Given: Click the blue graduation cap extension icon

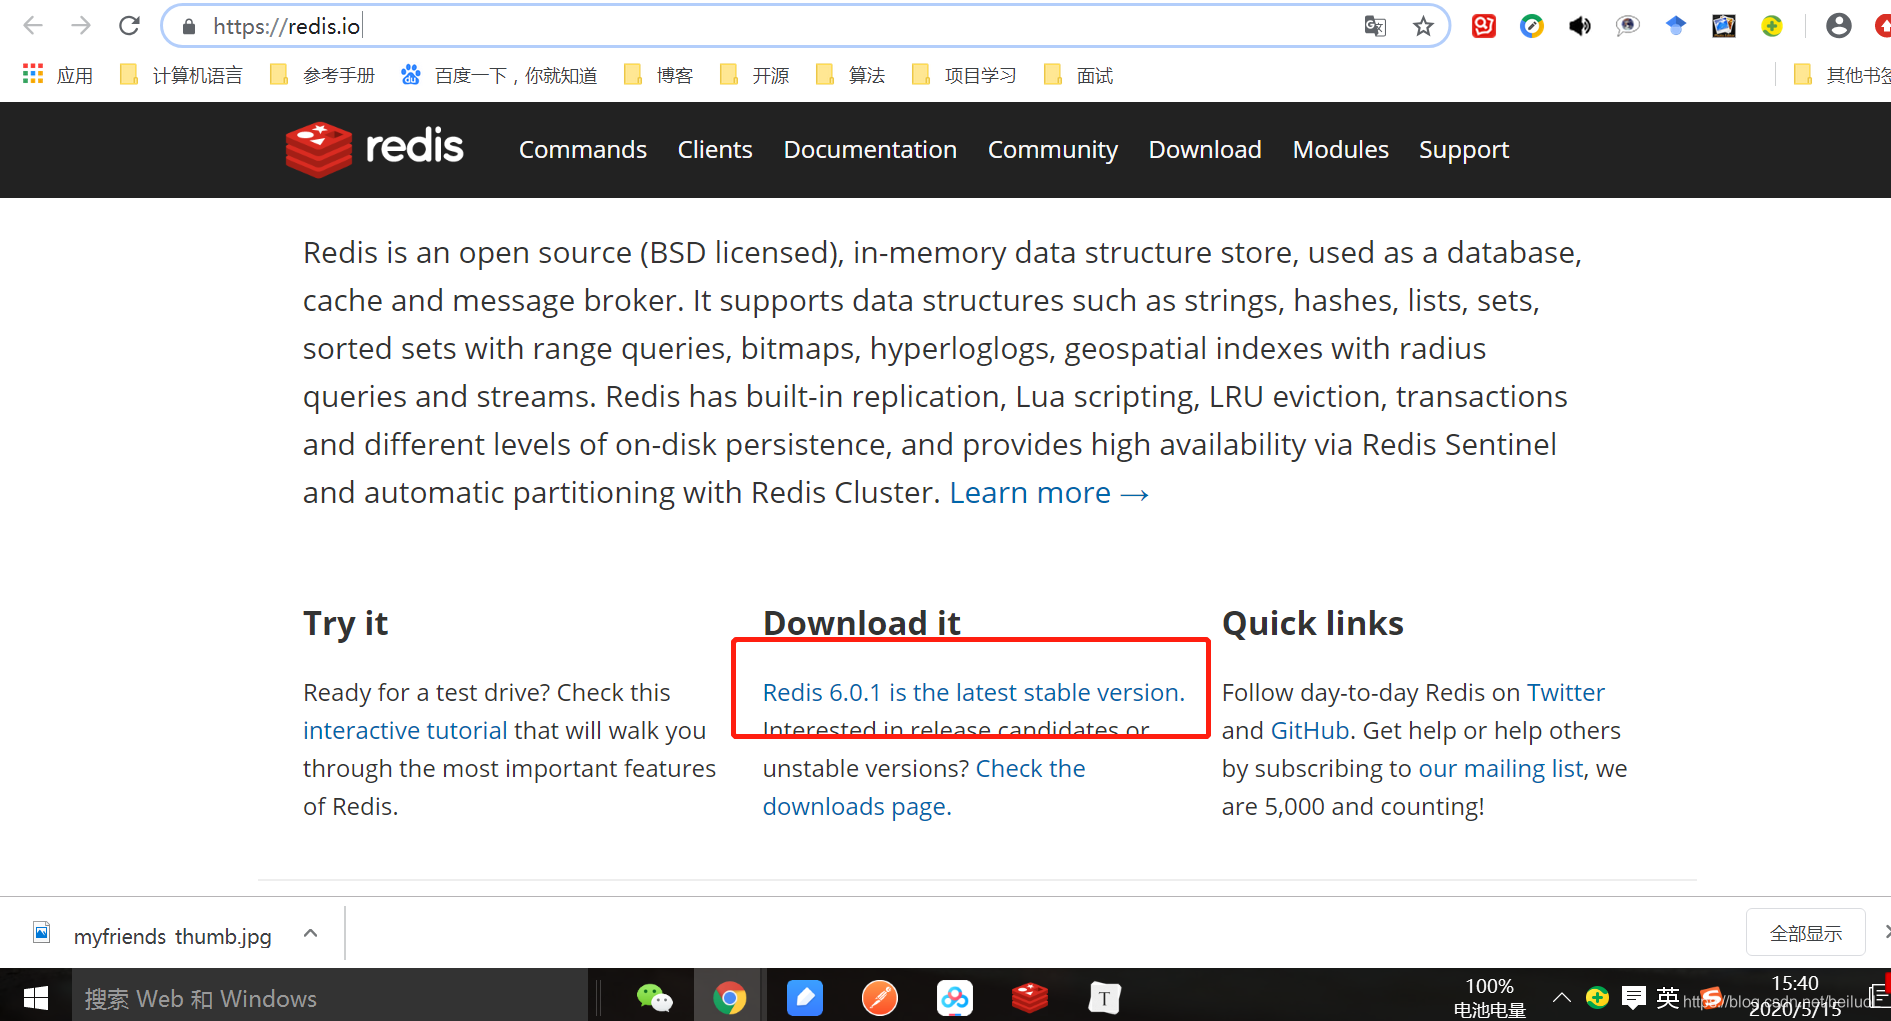Looking at the screenshot, I should (x=1676, y=26).
